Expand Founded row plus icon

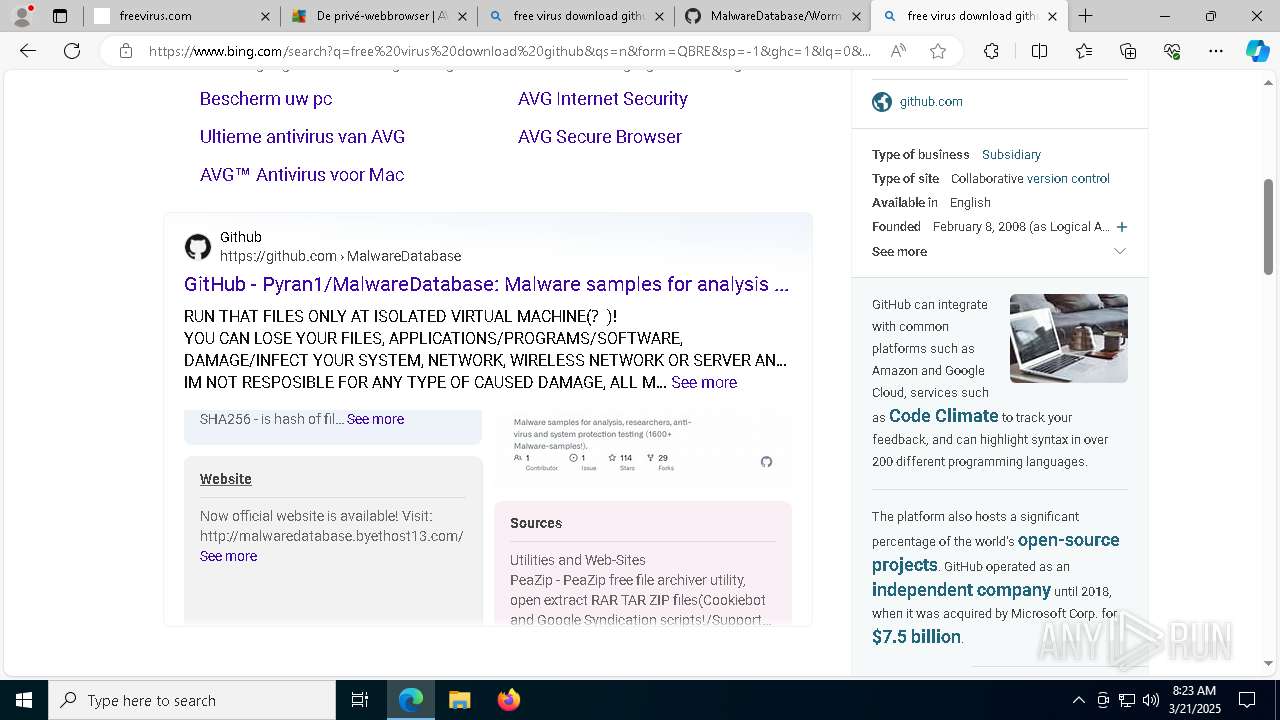tap(1122, 227)
